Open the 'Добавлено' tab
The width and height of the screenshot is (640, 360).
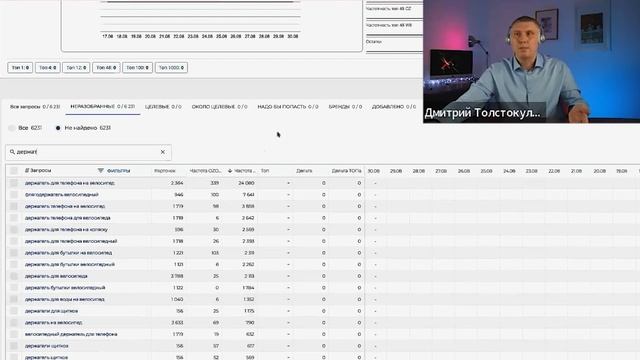coord(394,107)
